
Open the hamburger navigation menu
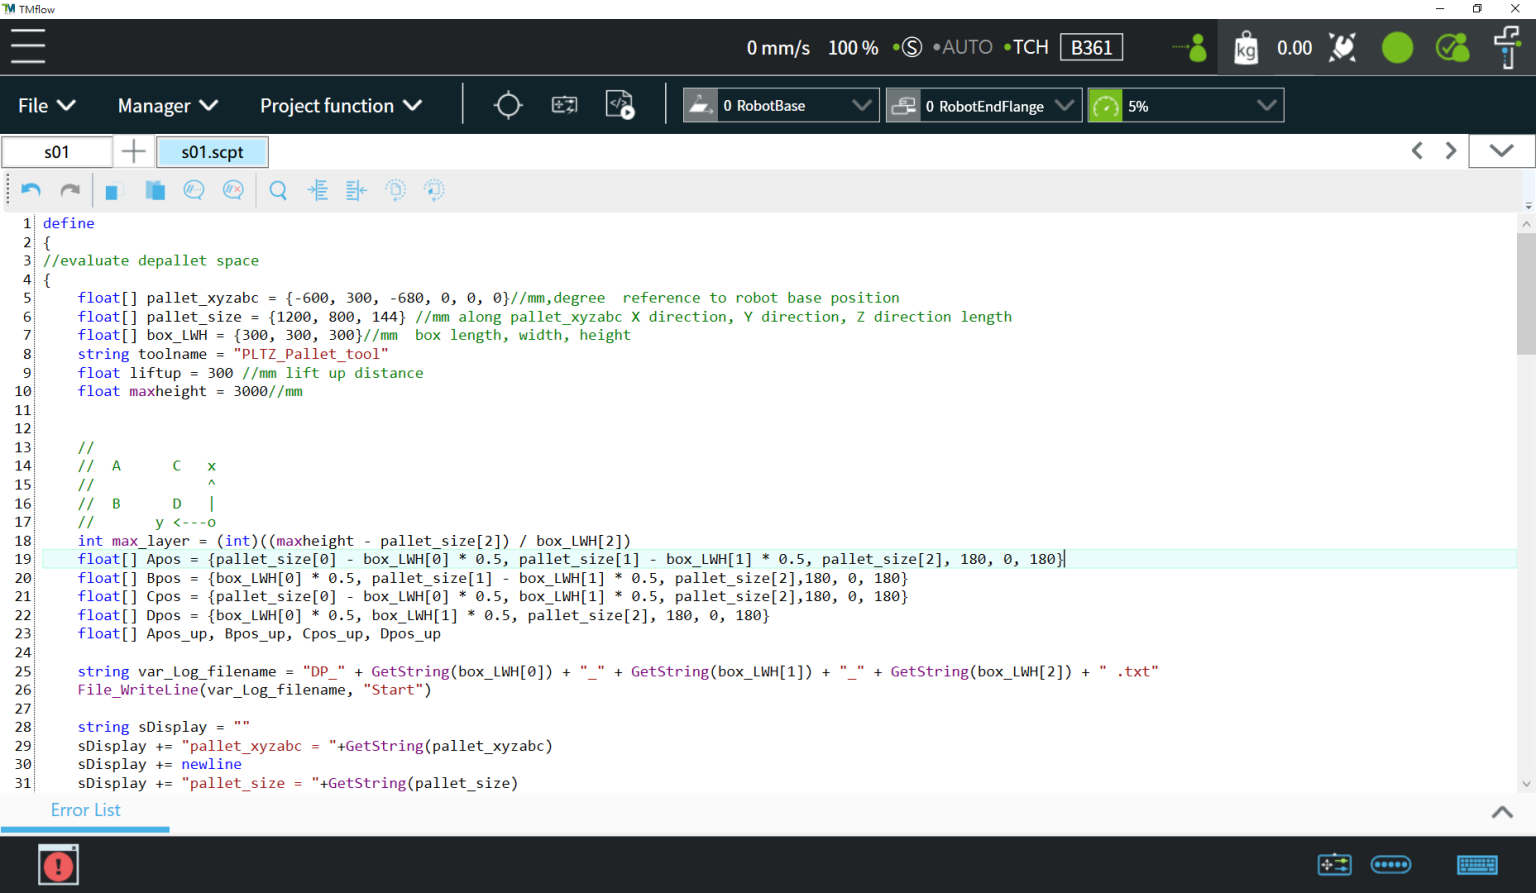[28, 46]
